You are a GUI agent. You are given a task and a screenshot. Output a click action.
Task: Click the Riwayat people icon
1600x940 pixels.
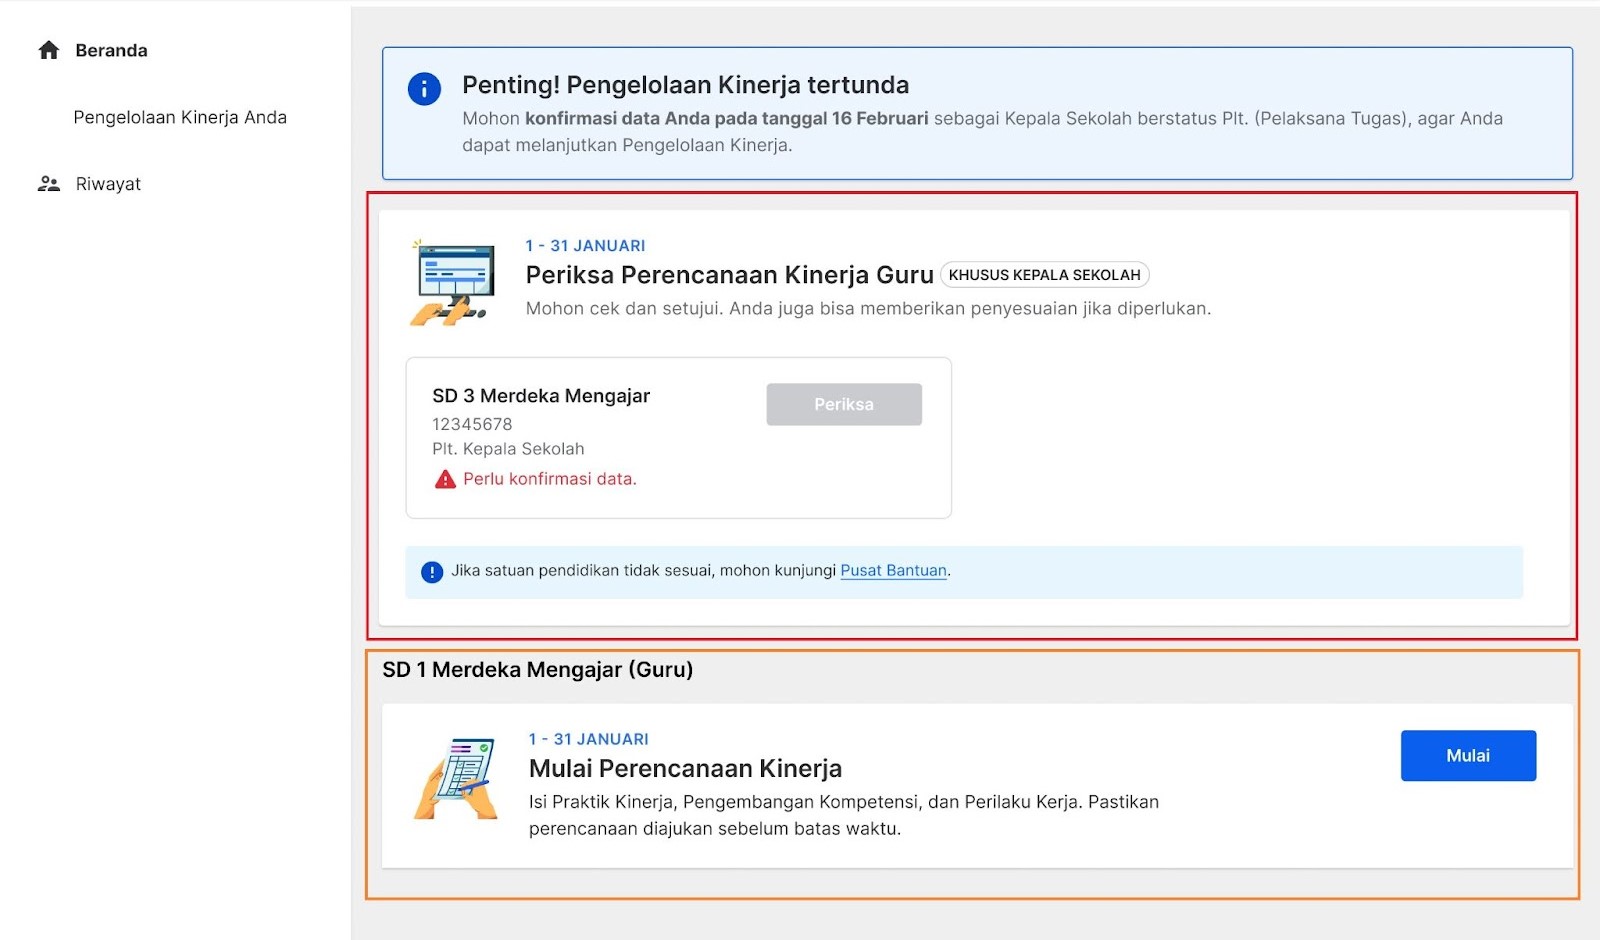coord(49,184)
